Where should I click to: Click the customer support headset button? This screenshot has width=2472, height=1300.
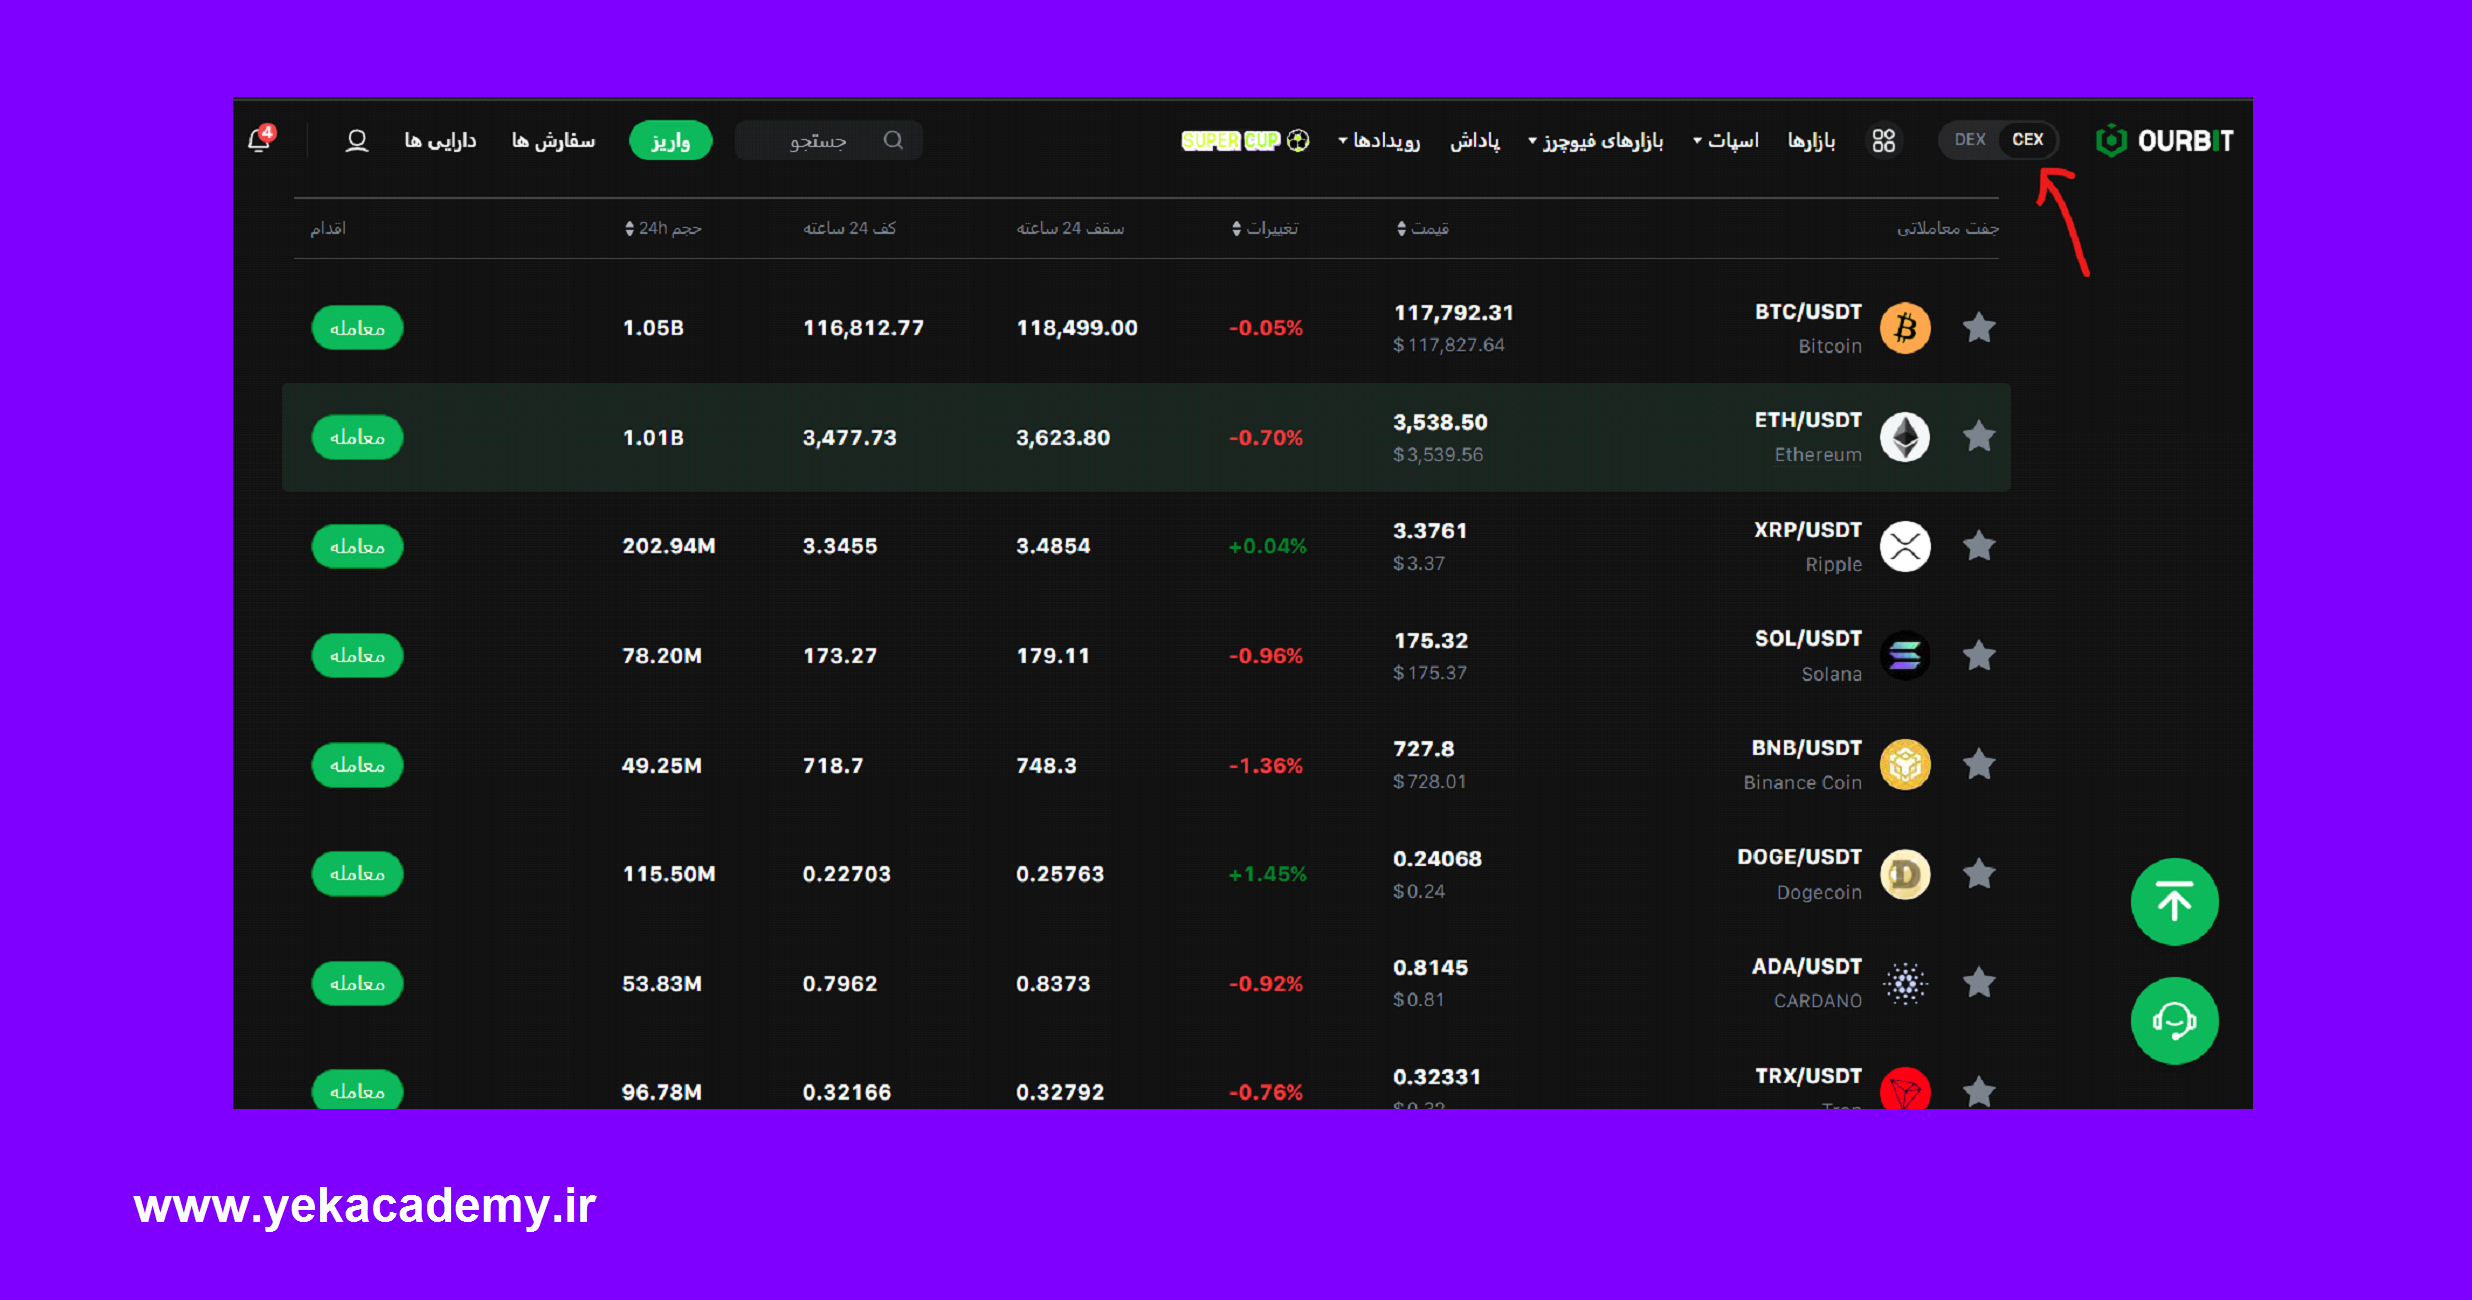click(x=2174, y=1021)
